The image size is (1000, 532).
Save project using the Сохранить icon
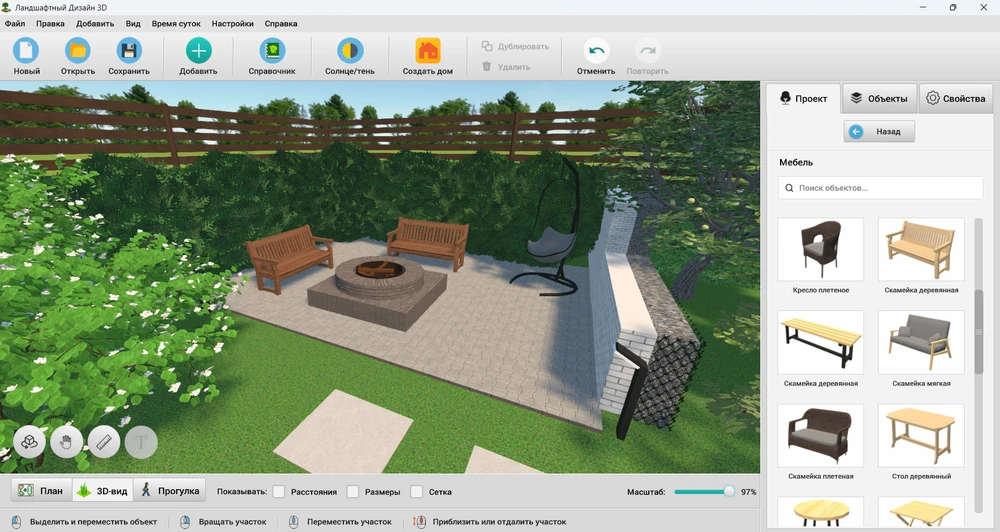pyautogui.click(x=129, y=51)
